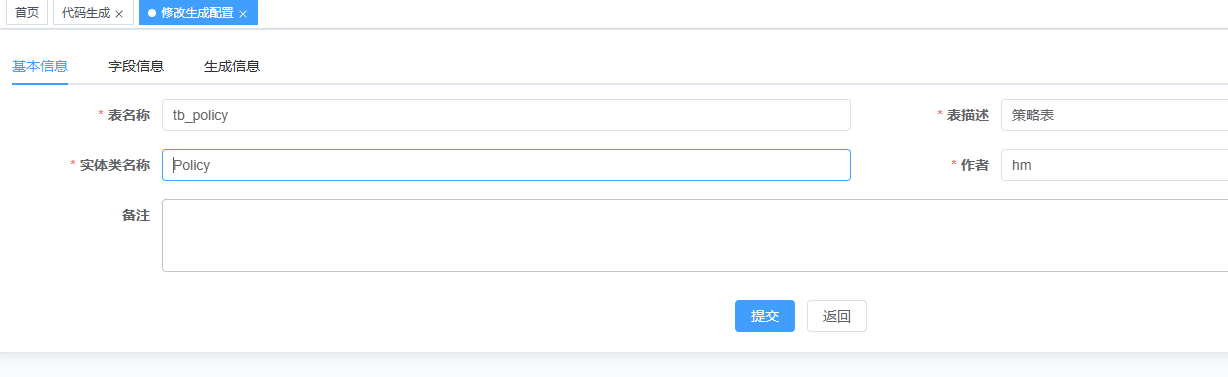Click the 作者 field label
Viewport: 1228px width, 377px height.
pyautogui.click(x=975, y=165)
